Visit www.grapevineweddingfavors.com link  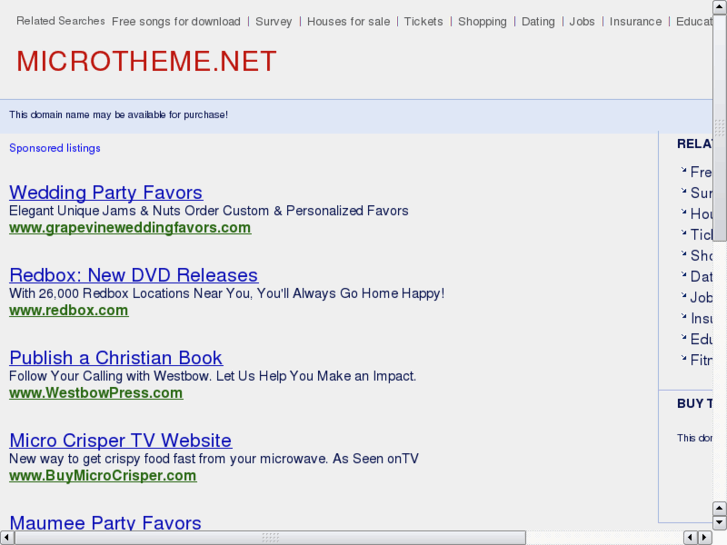(130, 228)
